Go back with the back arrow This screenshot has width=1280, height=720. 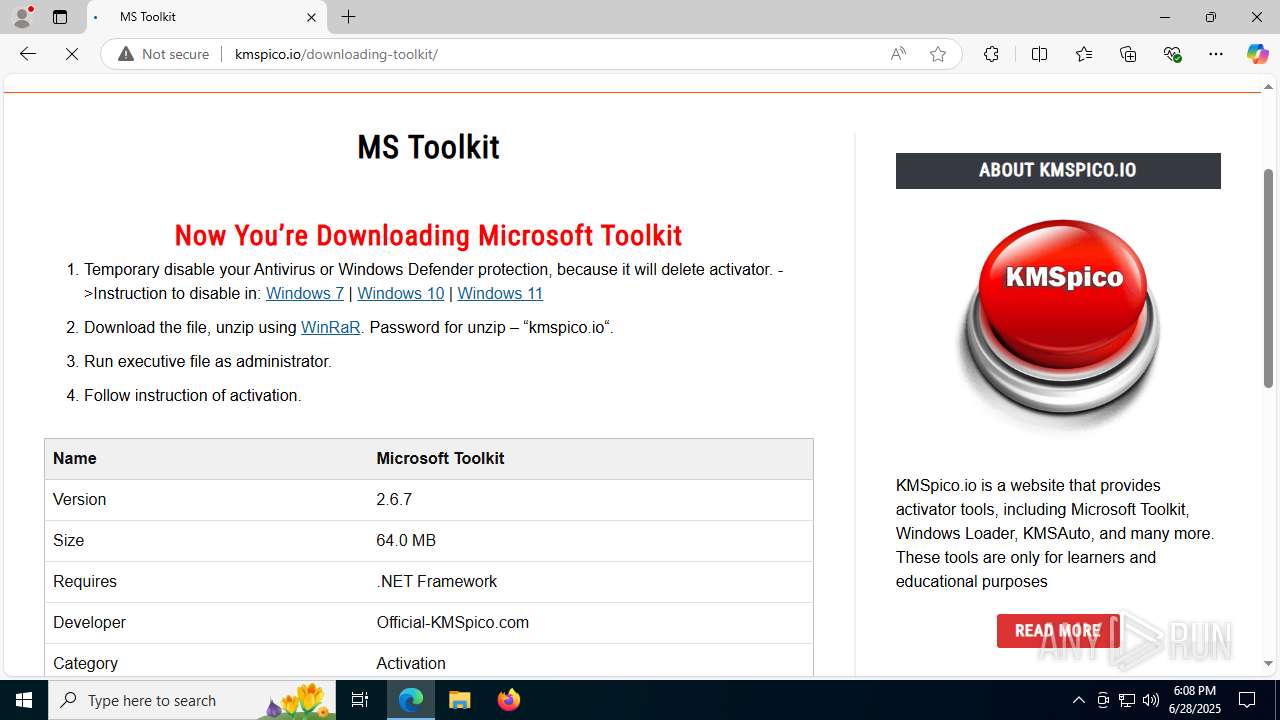click(x=28, y=54)
